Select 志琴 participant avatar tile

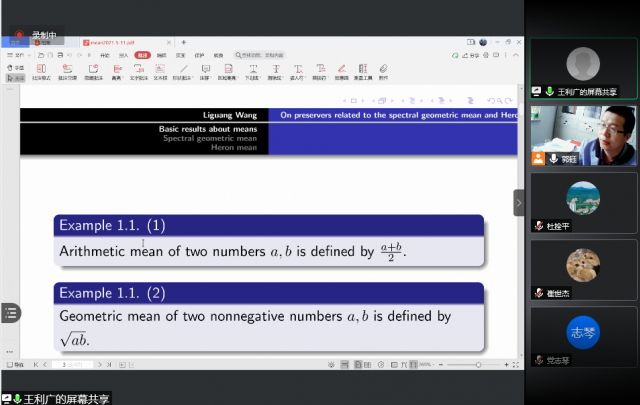tap(583, 336)
